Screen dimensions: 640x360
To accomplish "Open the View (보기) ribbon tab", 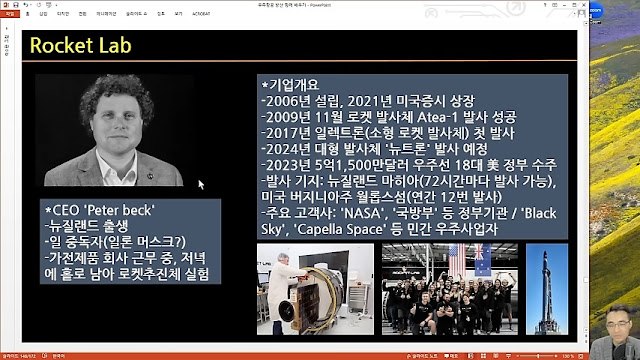I will click(178, 14).
